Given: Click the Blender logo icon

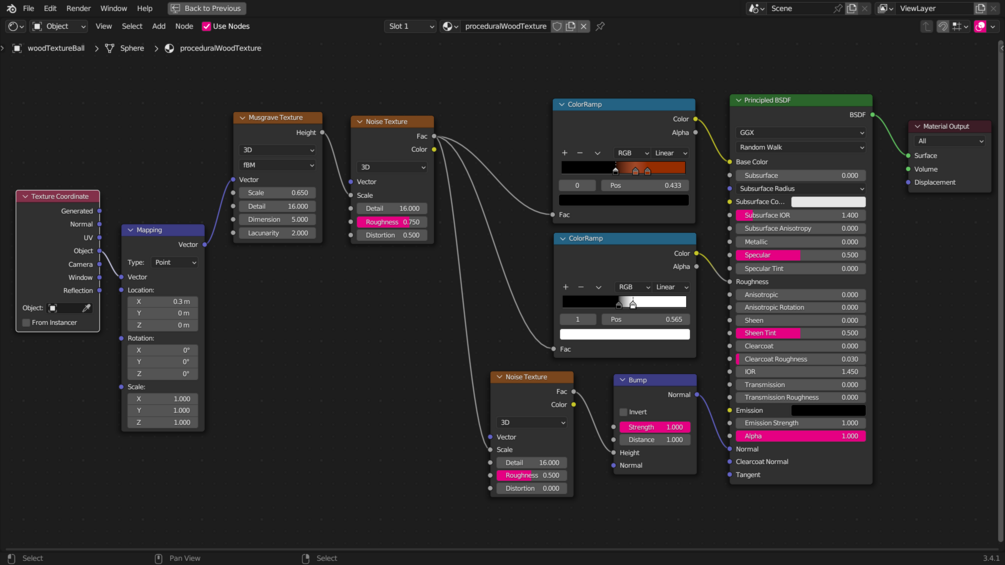Looking at the screenshot, I should click(11, 8).
